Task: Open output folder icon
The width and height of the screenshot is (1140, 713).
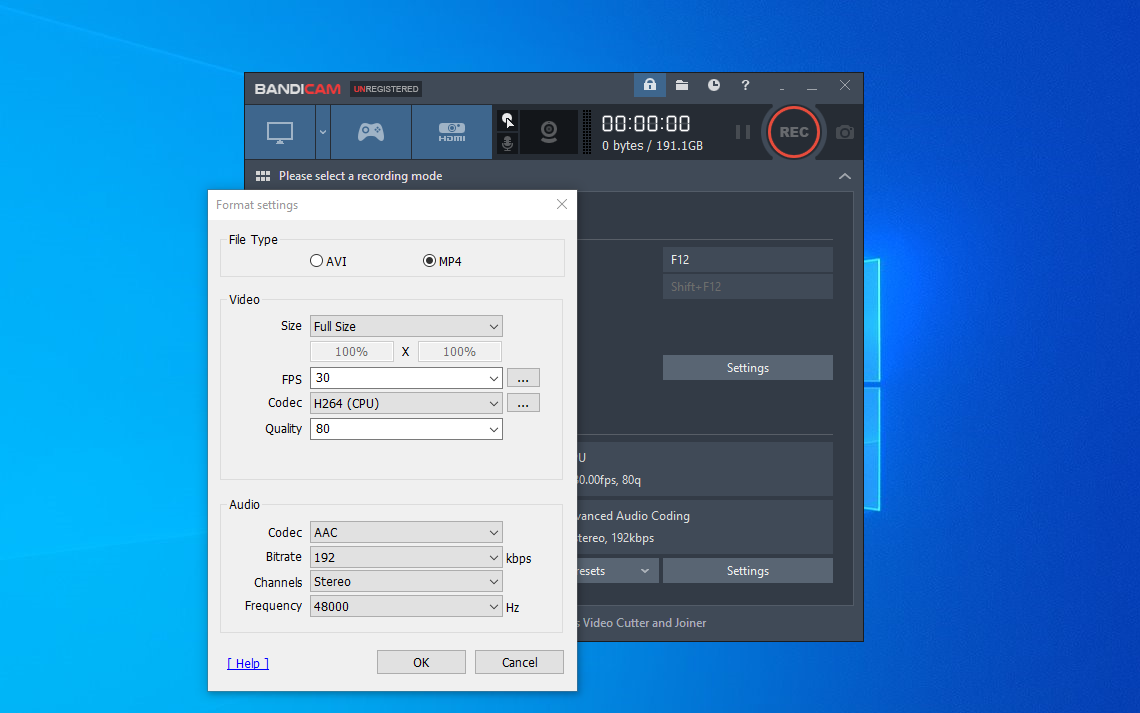Action: (x=682, y=85)
